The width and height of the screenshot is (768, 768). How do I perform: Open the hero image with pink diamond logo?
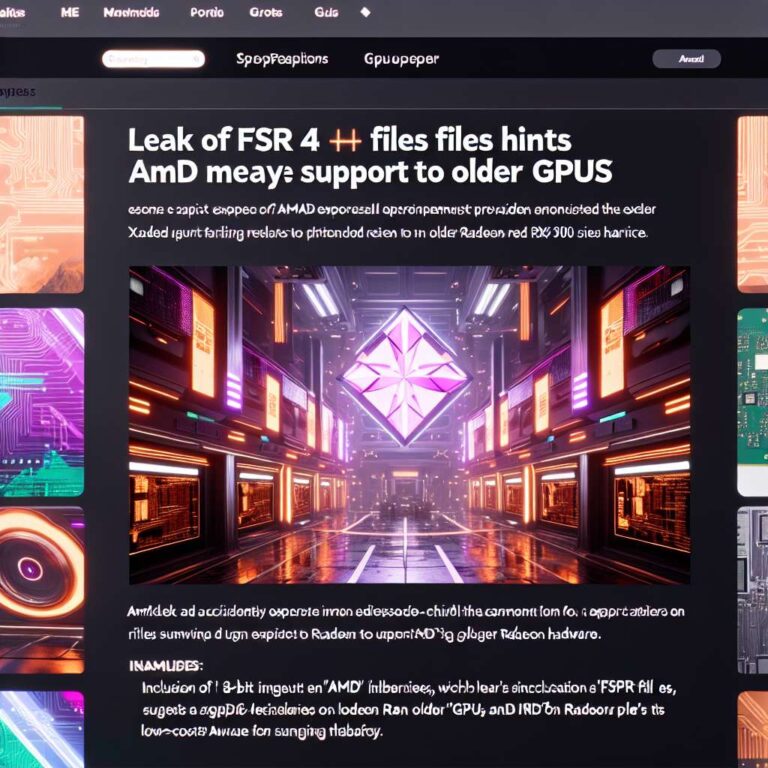click(408, 424)
